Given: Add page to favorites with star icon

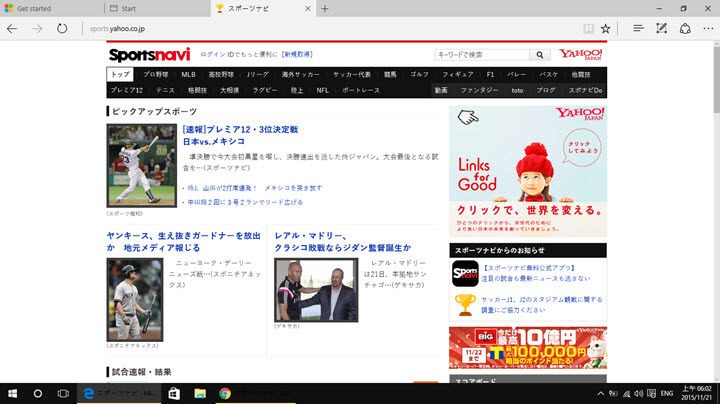Looking at the screenshot, I should pos(606,28).
